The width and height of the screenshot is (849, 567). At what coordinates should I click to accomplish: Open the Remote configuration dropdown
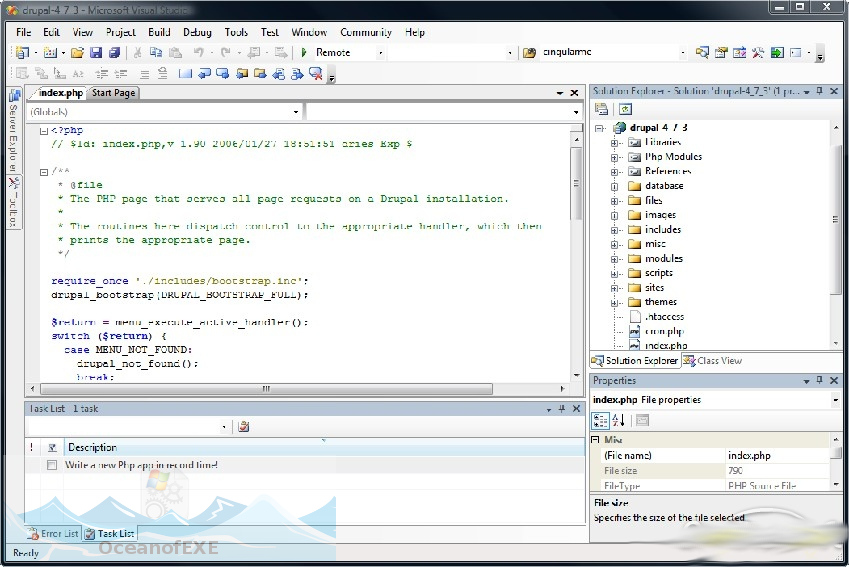coord(381,53)
